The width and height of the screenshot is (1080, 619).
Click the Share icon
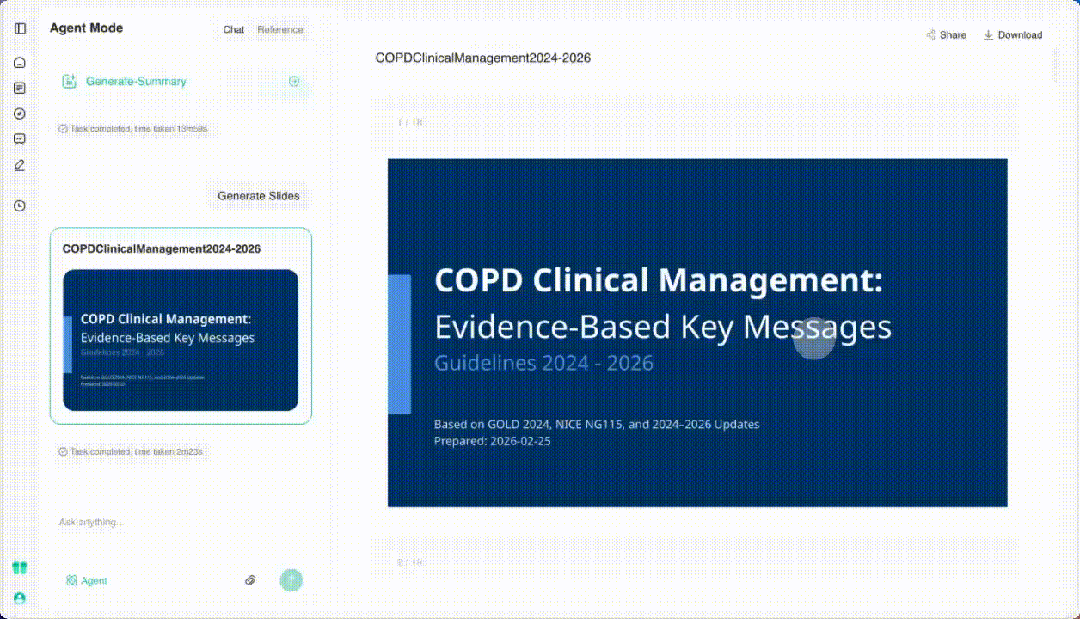coord(931,35)
